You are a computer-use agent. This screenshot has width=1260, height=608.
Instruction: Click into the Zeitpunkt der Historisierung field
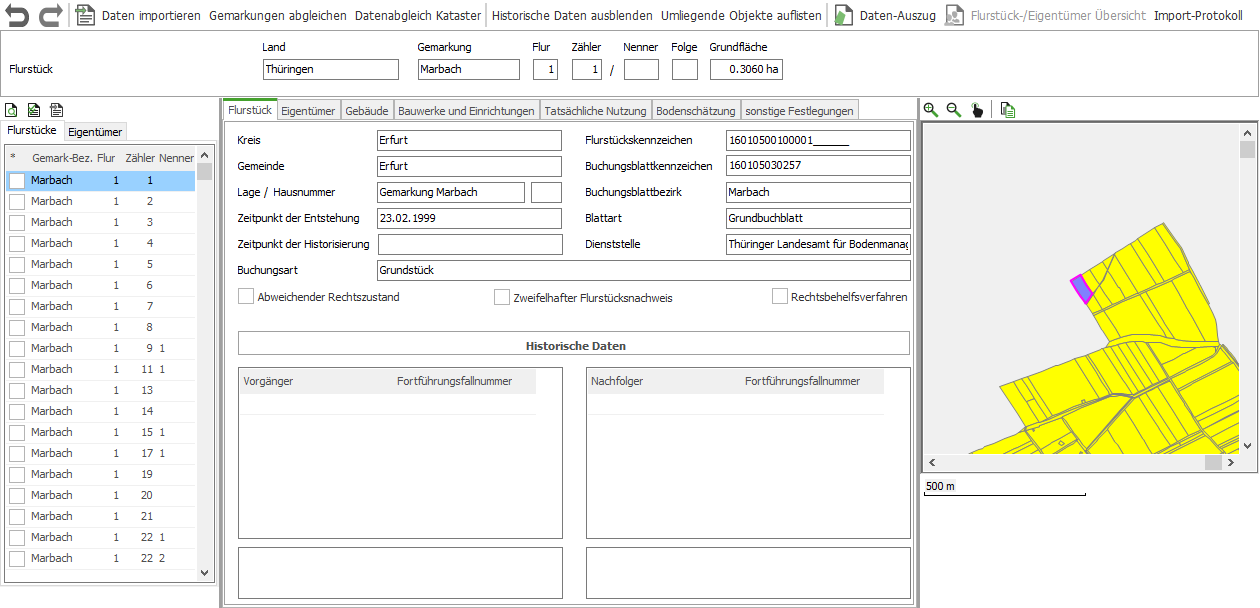[x=470, y=244]
